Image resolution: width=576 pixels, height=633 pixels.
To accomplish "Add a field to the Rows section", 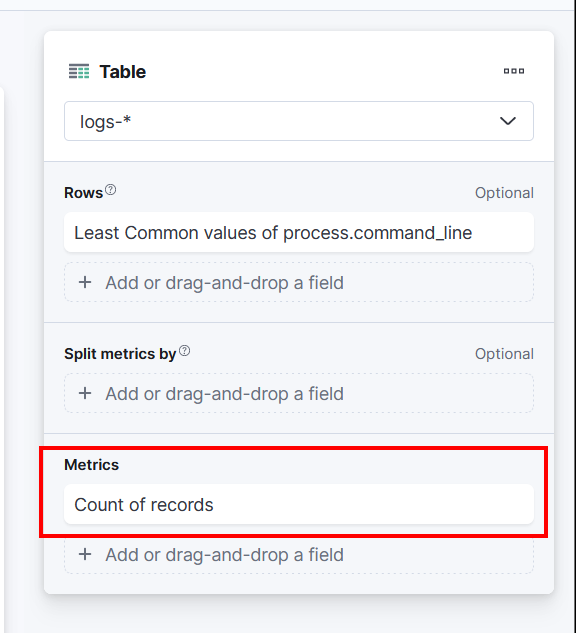I will pos(299,282).
